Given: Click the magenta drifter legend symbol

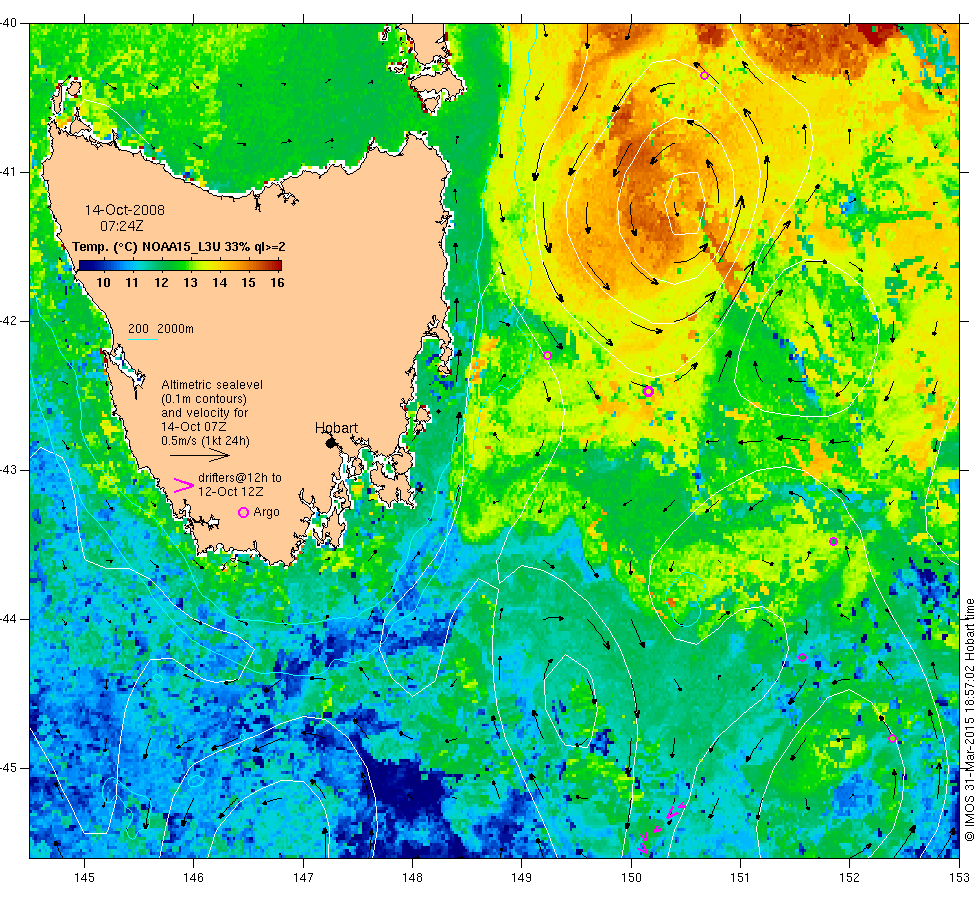Looking at the screenshot, I should pyautogui.click(x=184, y=486).
